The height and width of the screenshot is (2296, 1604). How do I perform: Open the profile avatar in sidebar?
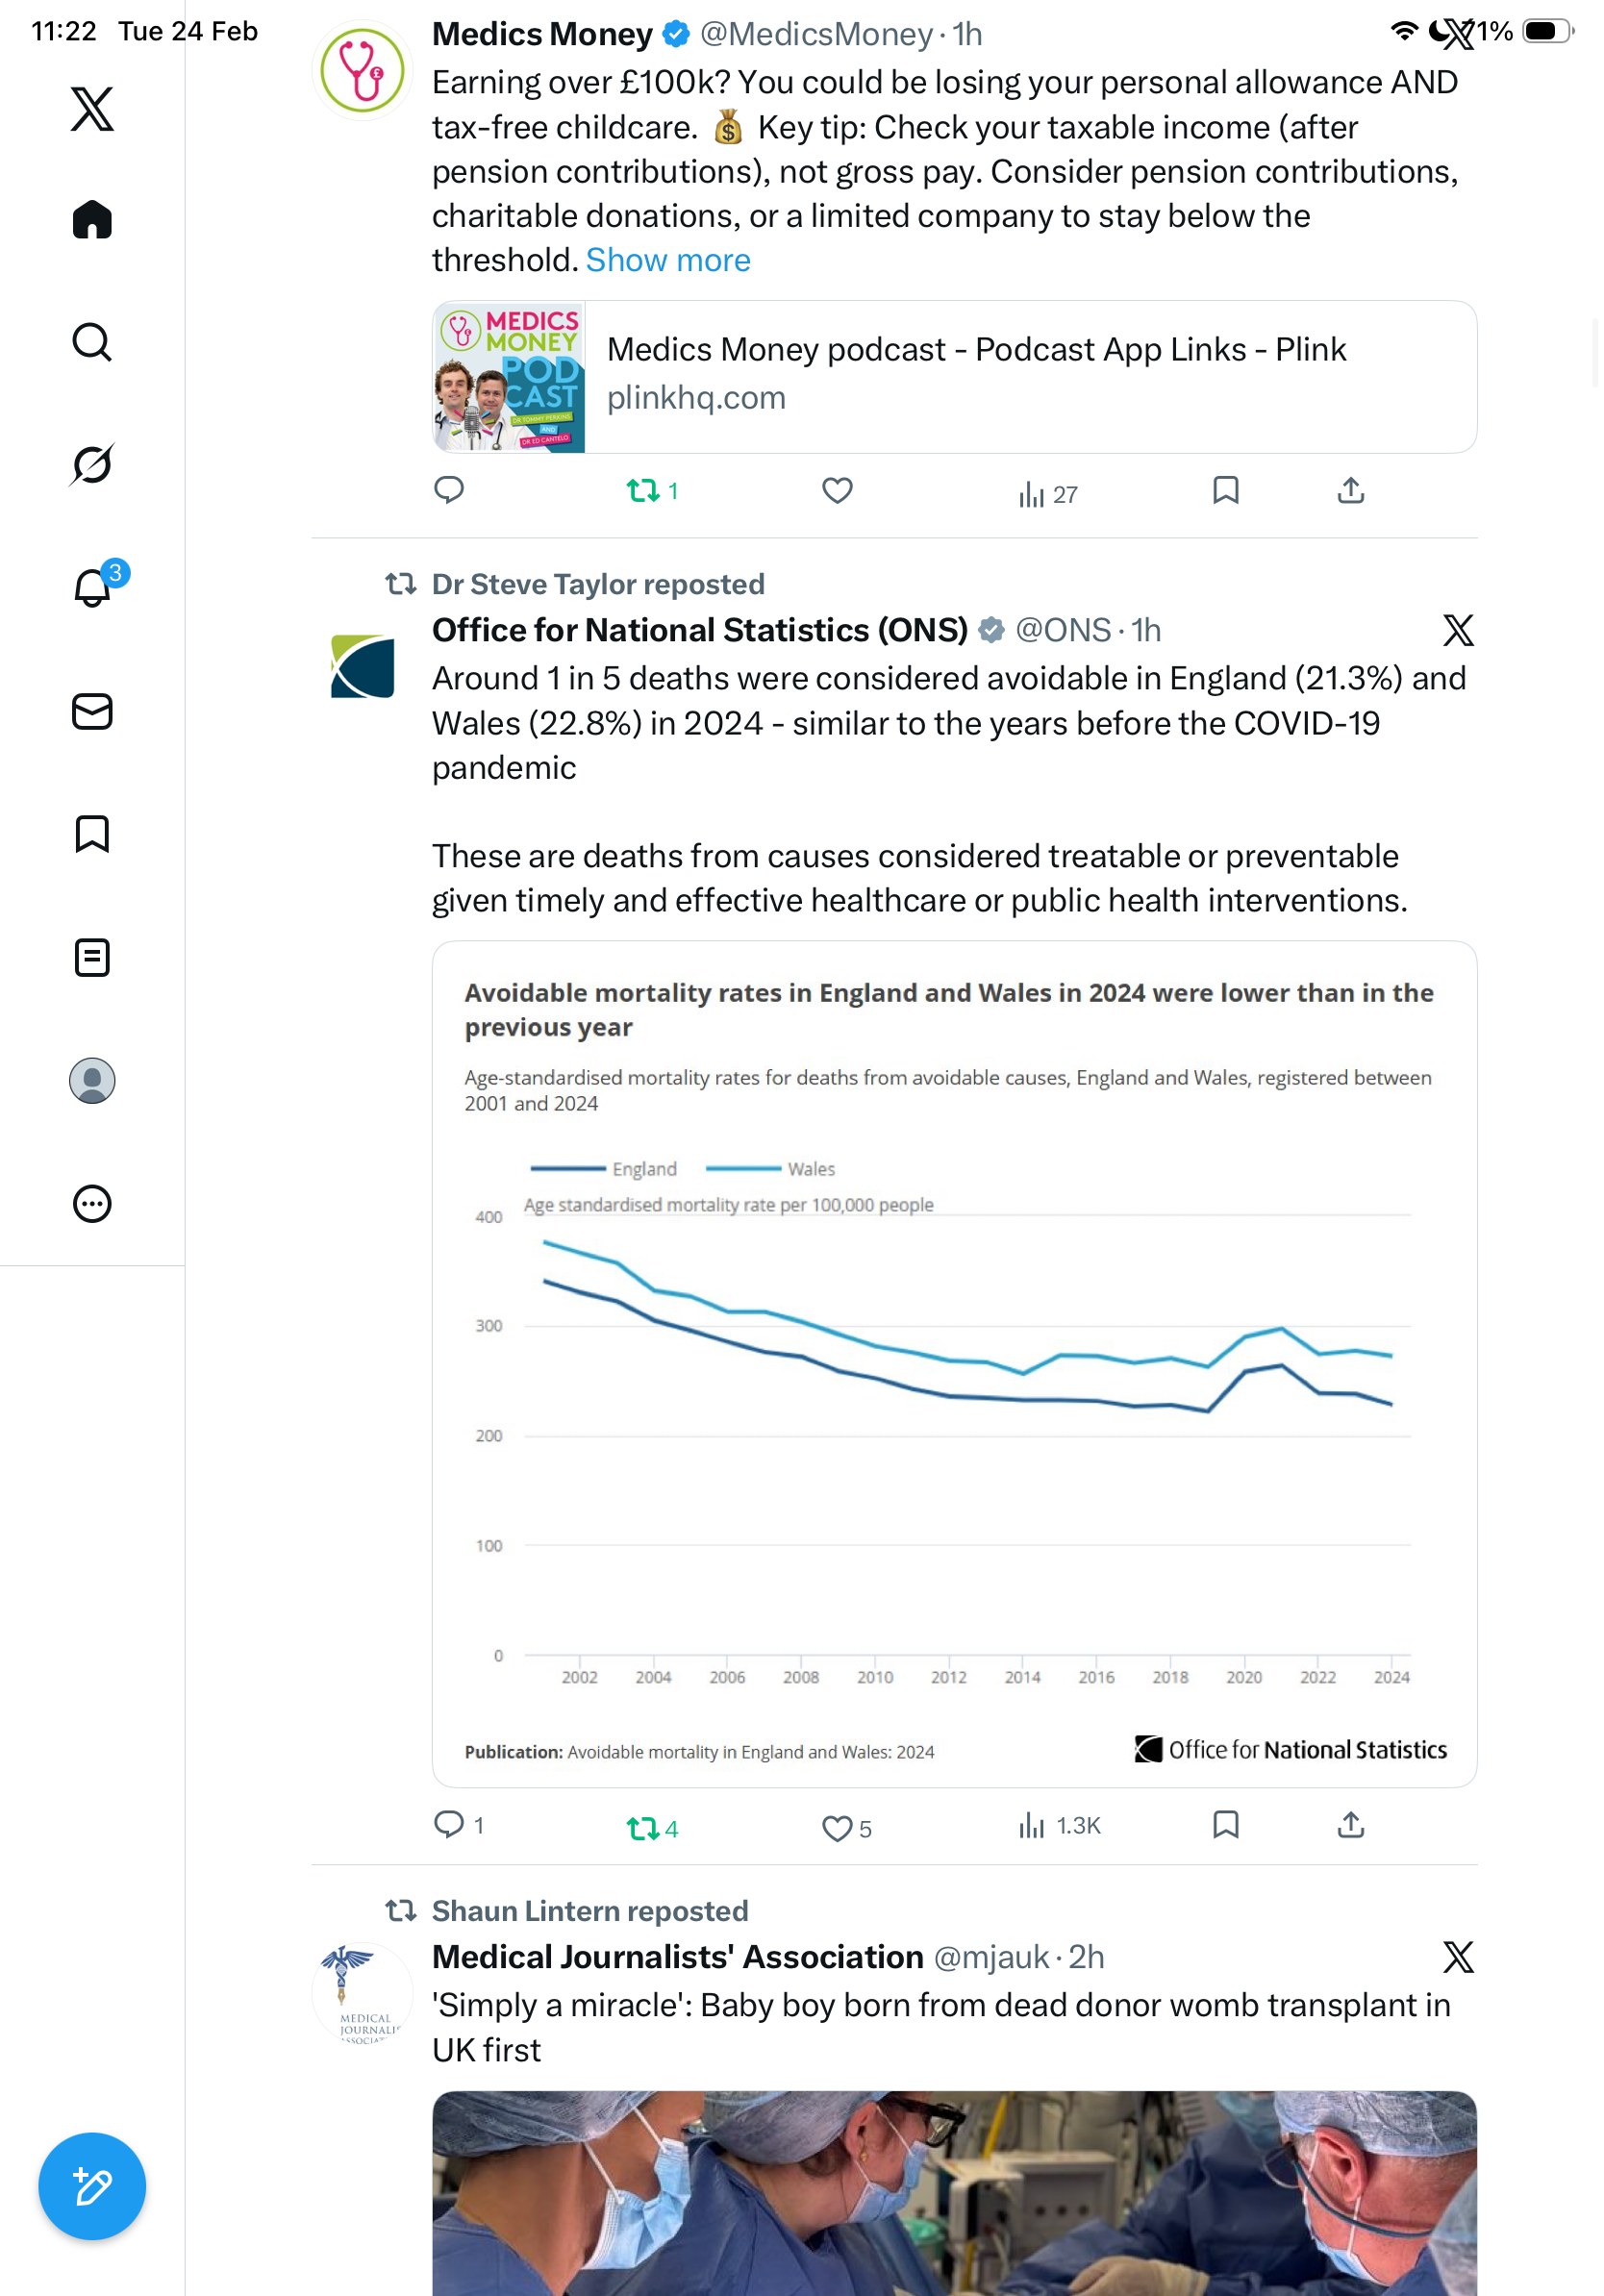92,1080
